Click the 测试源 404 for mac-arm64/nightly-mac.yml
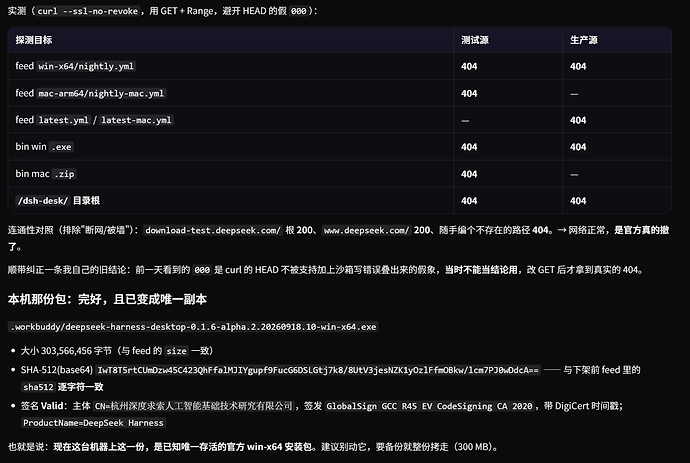This screenshot has width=690, height=463. (469, 93)
